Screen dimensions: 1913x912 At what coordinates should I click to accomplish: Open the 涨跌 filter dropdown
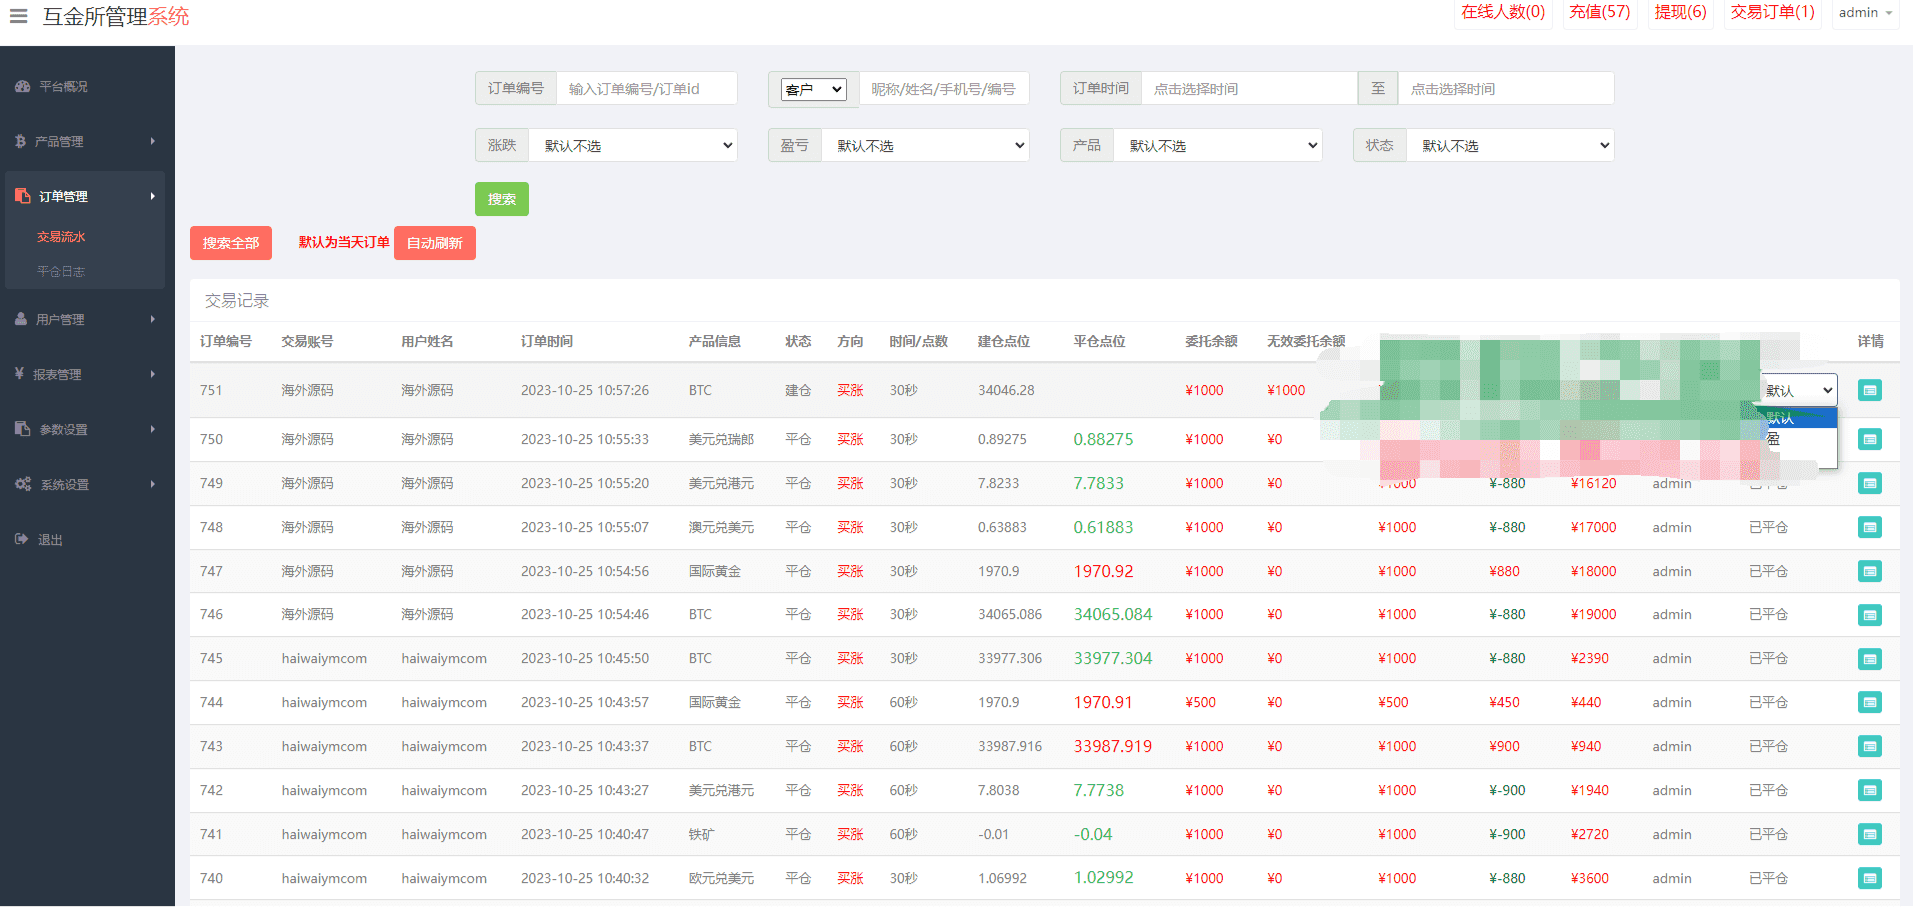[633, 145]
